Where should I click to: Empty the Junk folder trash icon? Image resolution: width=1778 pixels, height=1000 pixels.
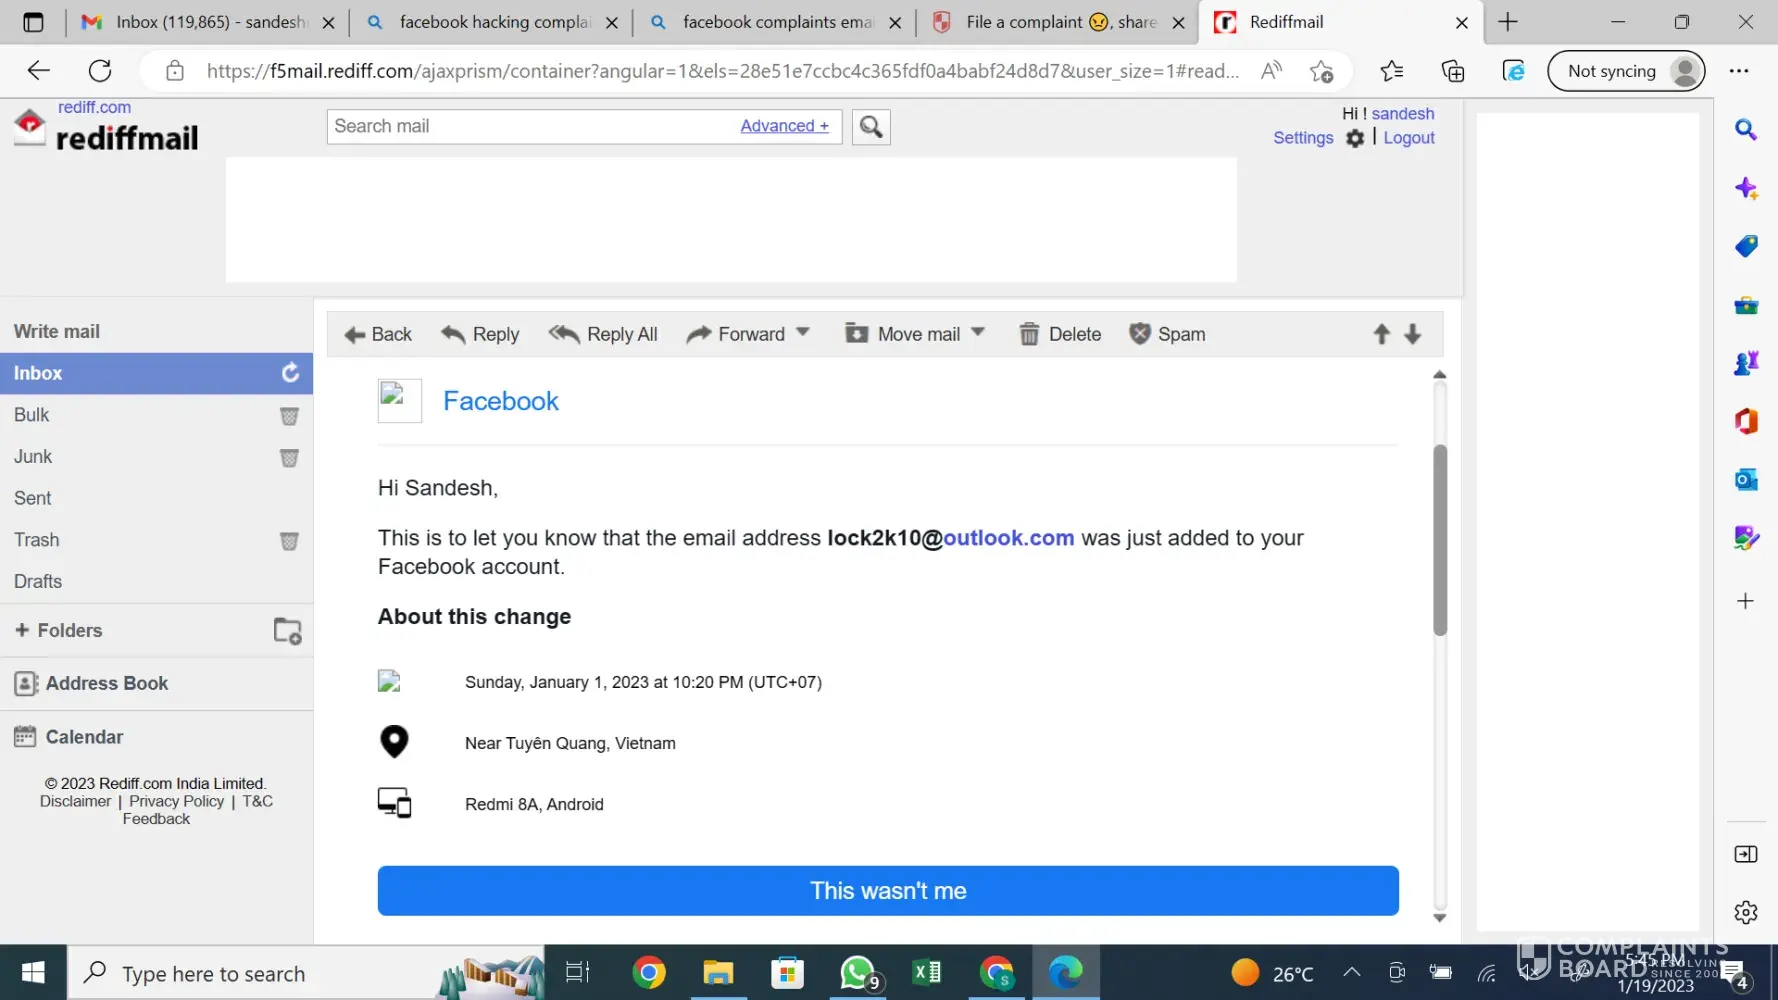coord(289,458)
